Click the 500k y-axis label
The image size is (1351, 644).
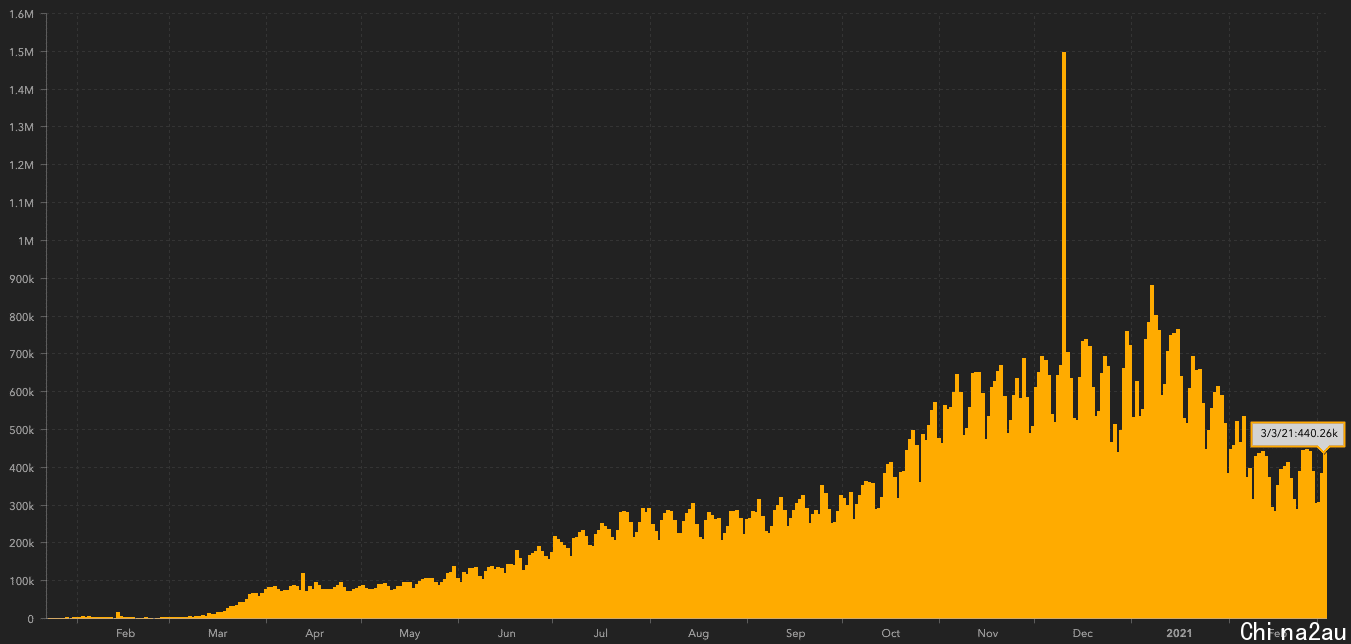[22, 431]
